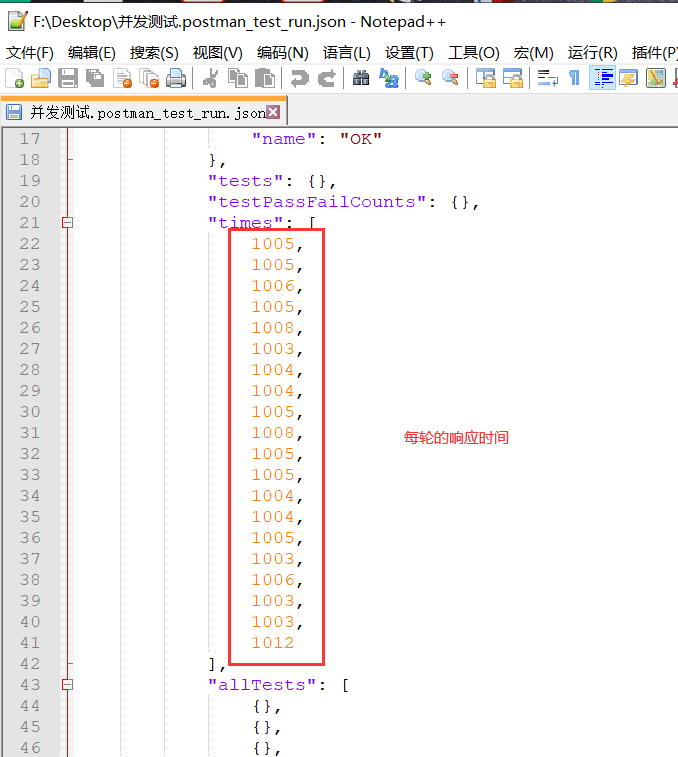
Task: Toggle the indent guide toolbar icon
Action: tap(603, 78)
